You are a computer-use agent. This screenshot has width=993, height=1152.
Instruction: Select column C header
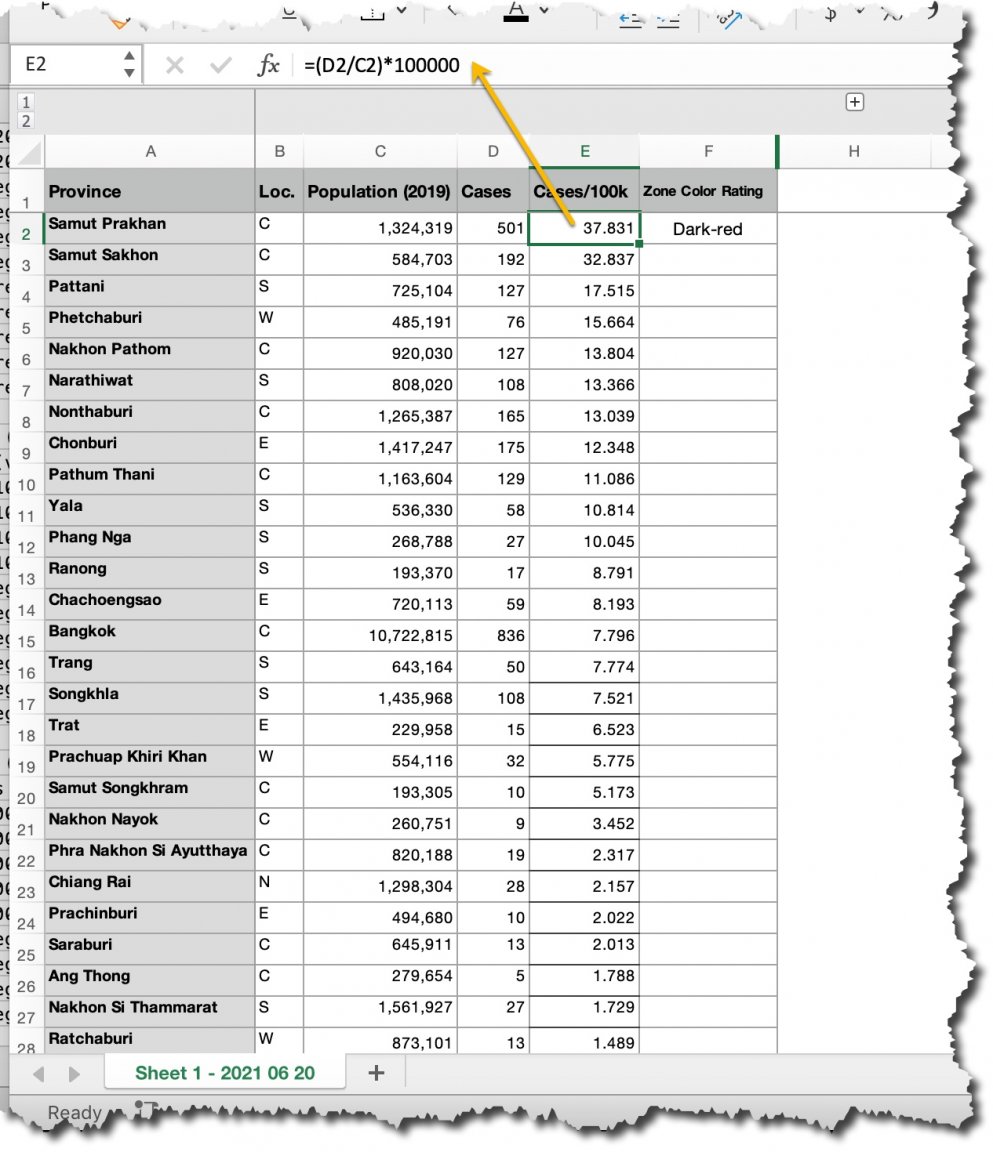pos(380,151)
